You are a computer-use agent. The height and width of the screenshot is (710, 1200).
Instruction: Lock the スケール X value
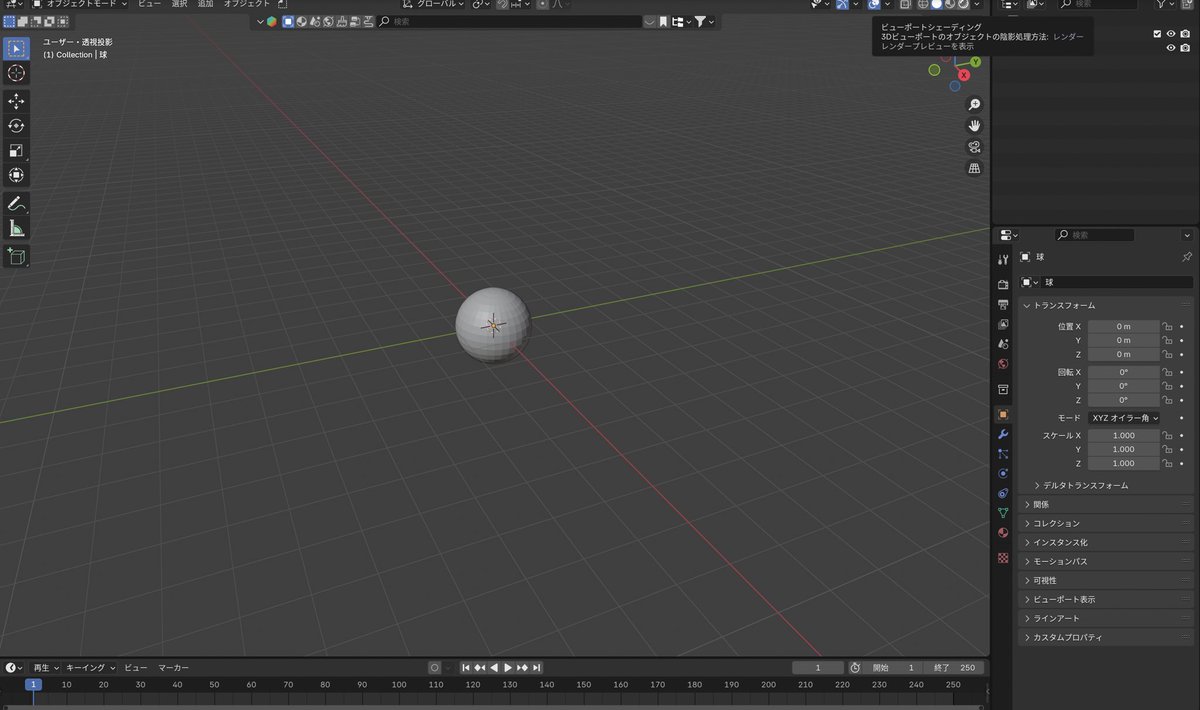tap(1167, 436)
